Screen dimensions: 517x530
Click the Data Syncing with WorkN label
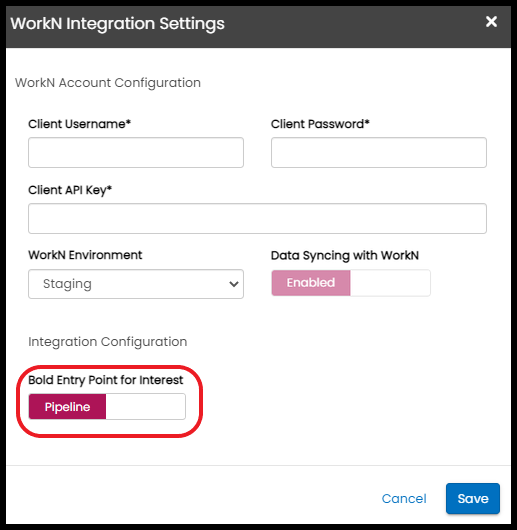[x=345, y=256]
